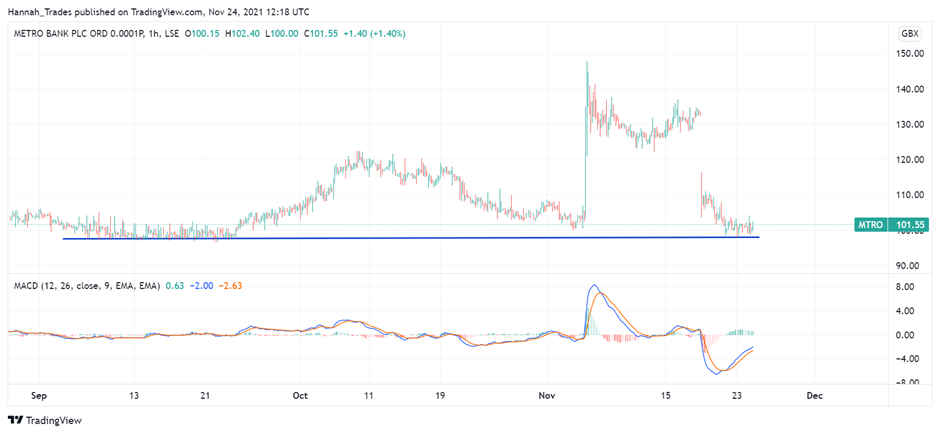Click the 140.00 price axis label
This screenshot has width=940, height=434.
click(908, 89)
